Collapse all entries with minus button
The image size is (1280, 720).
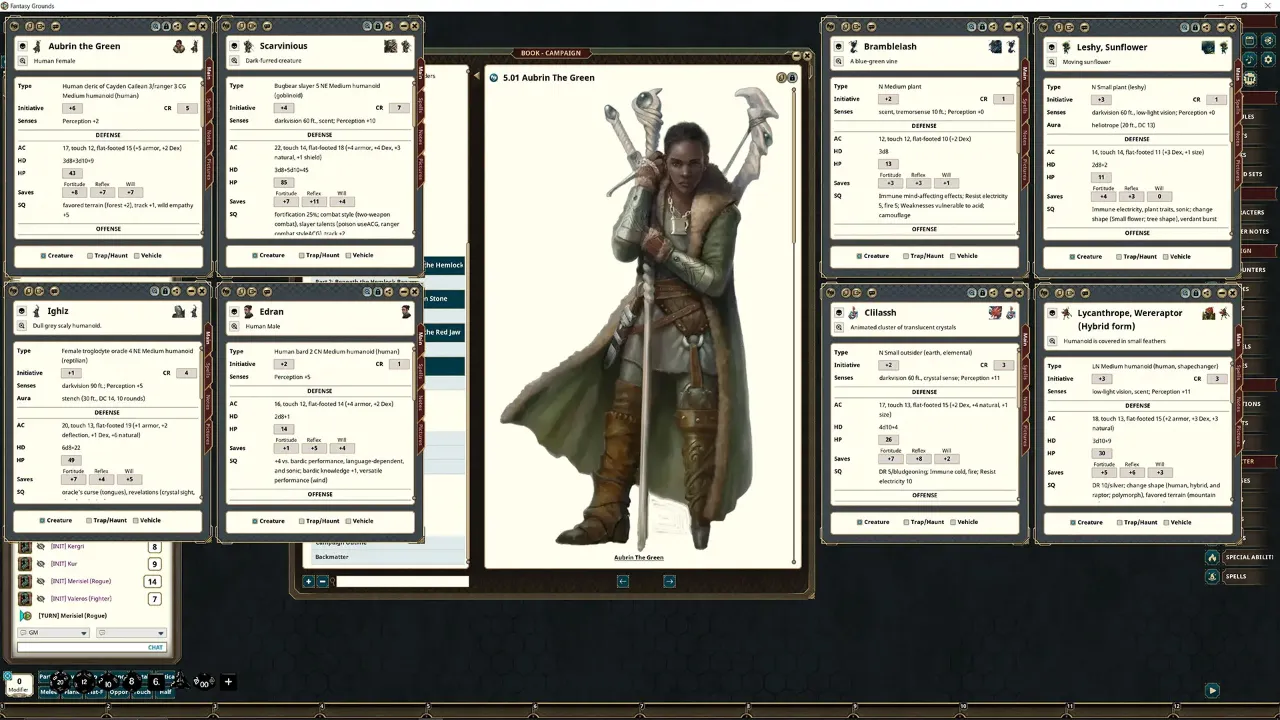pos(322,581)
